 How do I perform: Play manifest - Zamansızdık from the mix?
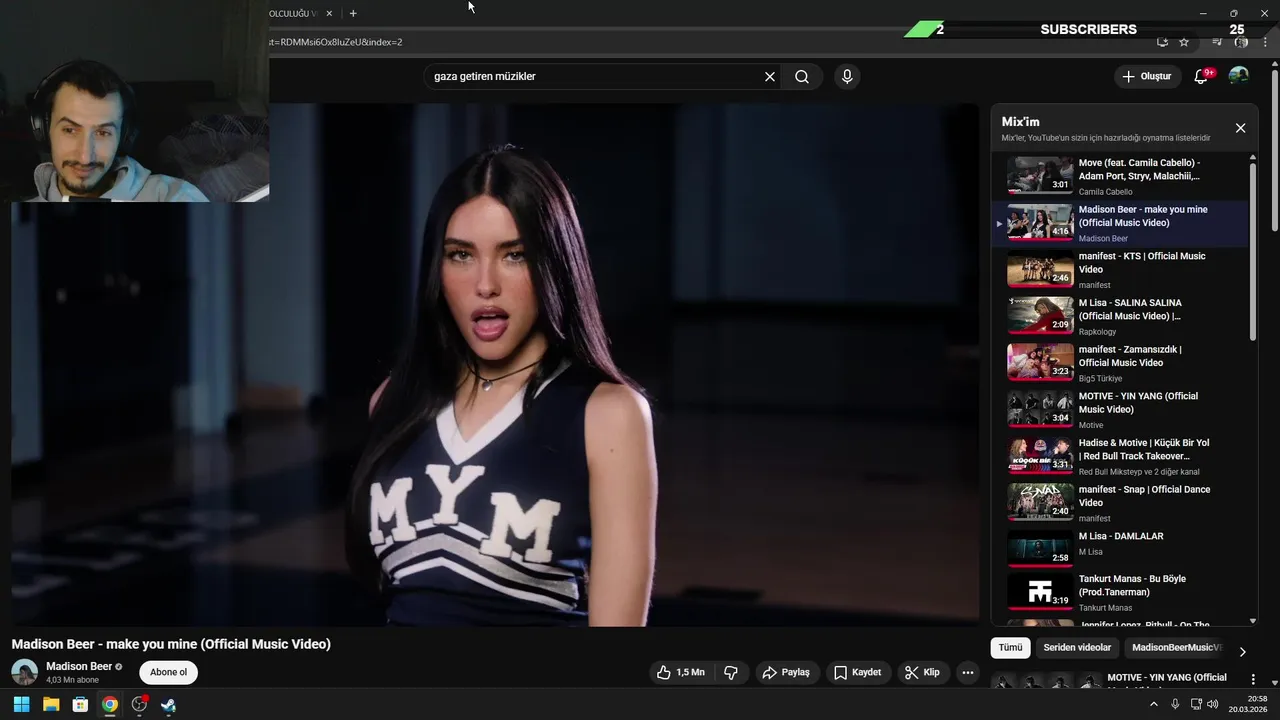click(x=1120, y=363)
